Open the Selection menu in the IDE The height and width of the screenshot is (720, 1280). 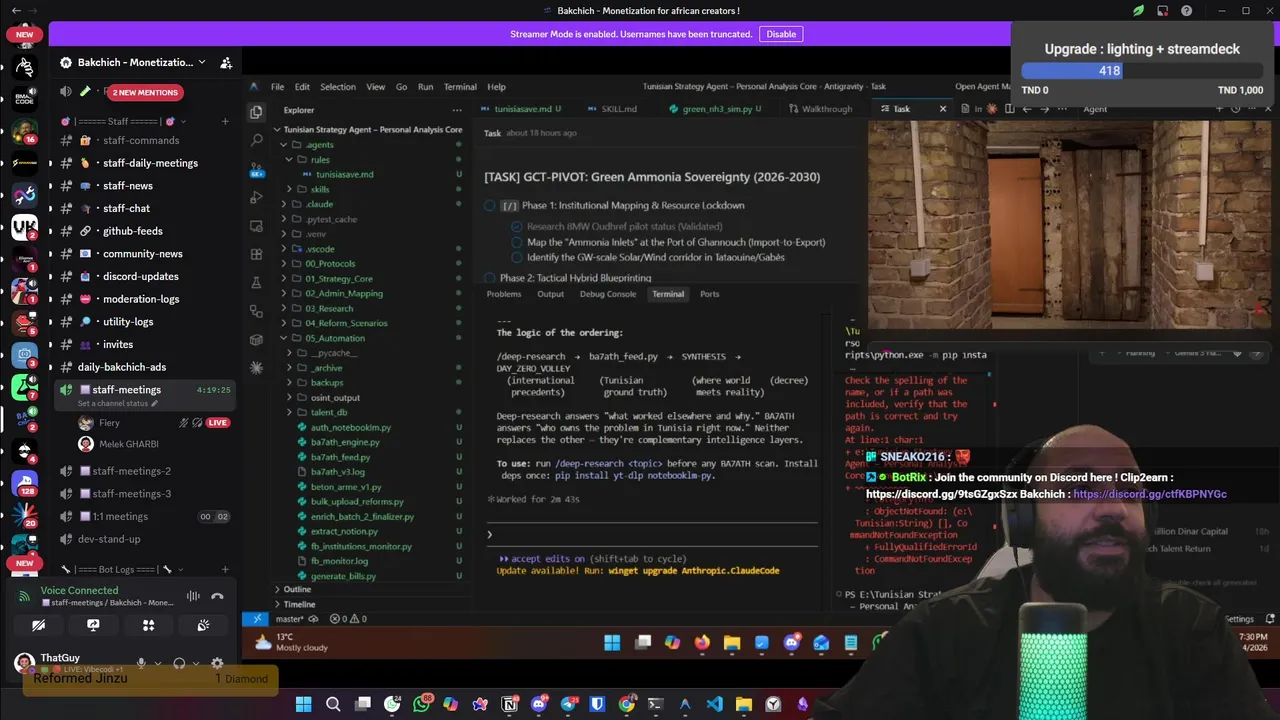(338, 87)
